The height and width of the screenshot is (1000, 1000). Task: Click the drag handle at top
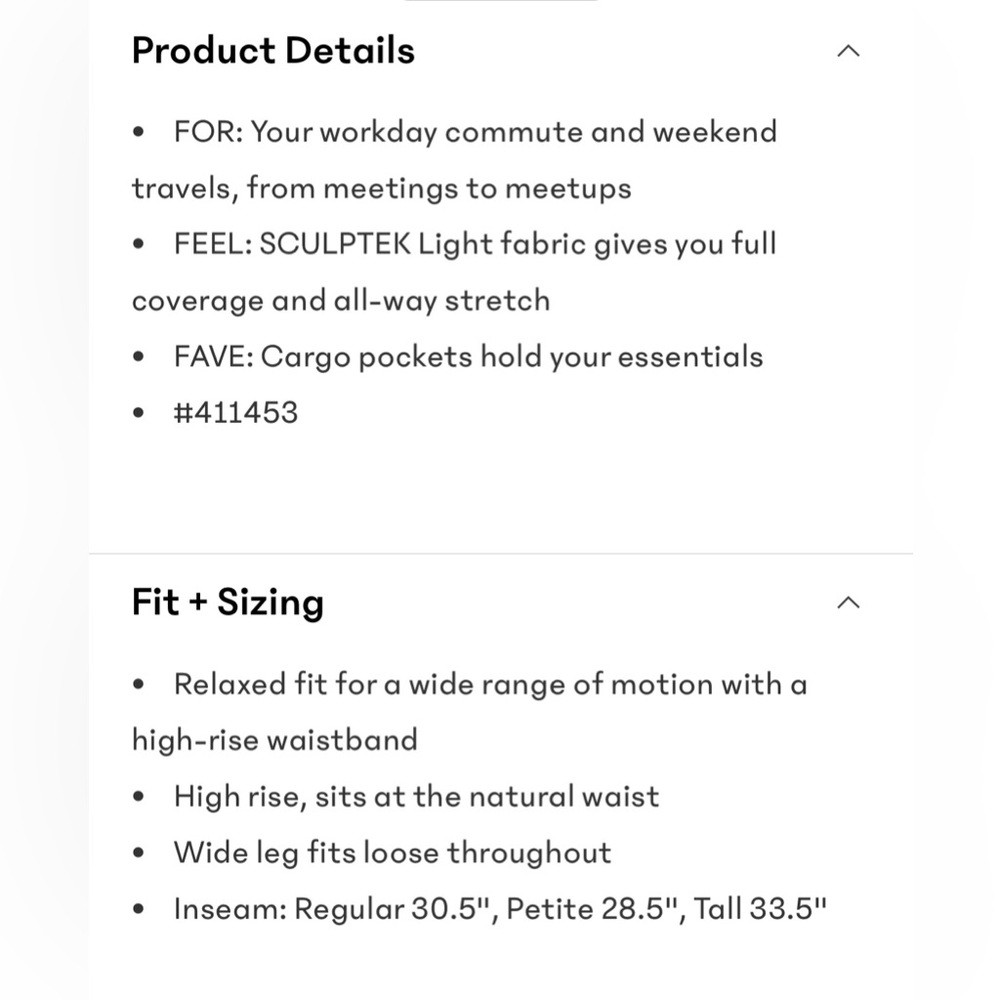pos(501,1)
